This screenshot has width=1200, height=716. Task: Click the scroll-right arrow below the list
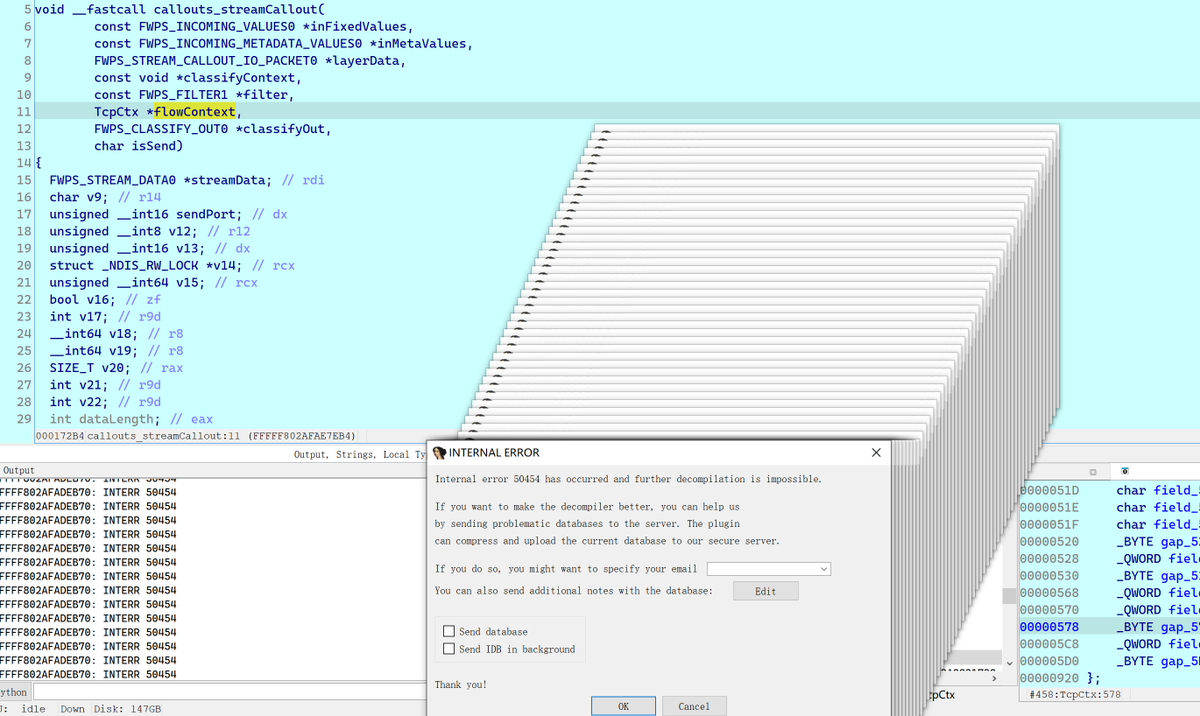pos(993,679)
